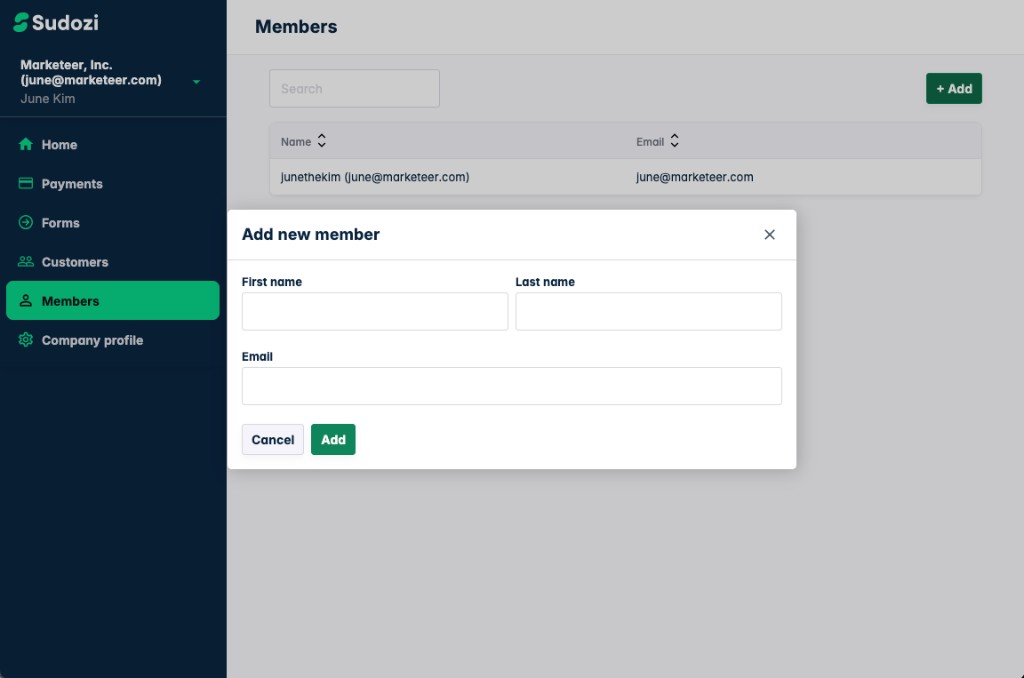The image size is (1024, 678).
Task: Sort the table by Email column
Action: pyautogui.click(x=674, y=141)
